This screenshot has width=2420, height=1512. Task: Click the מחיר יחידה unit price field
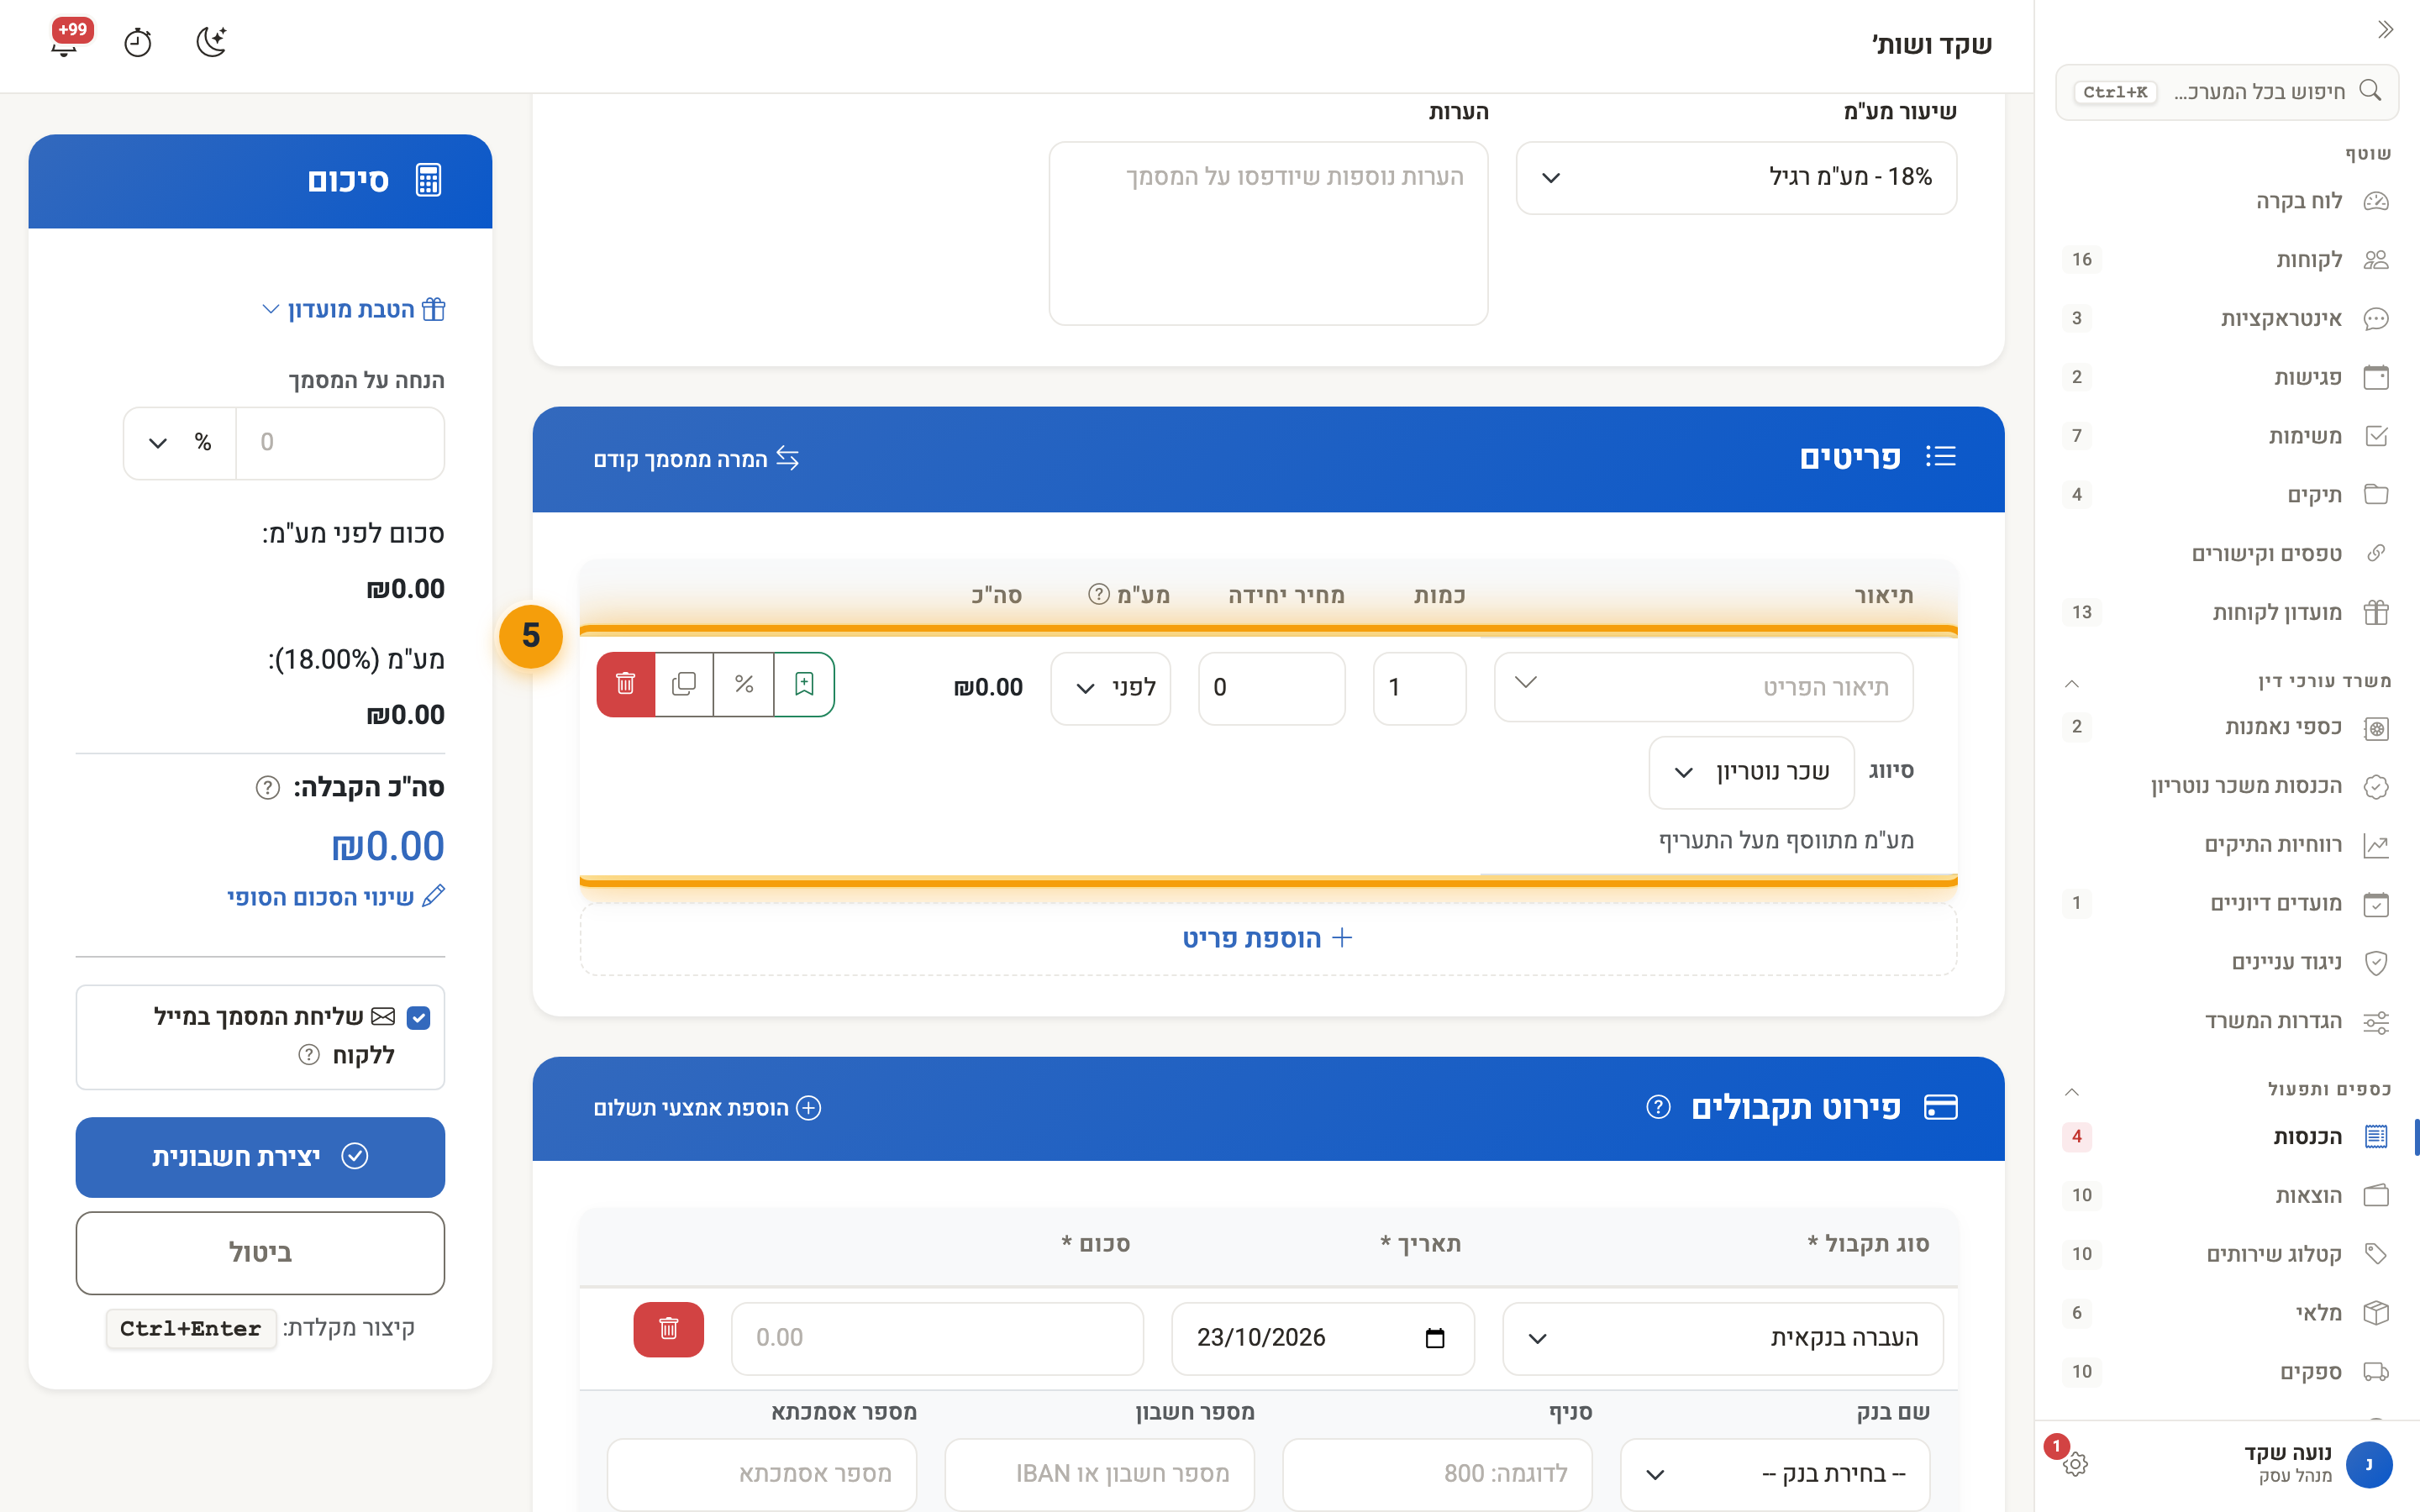tap(1271, 688)
